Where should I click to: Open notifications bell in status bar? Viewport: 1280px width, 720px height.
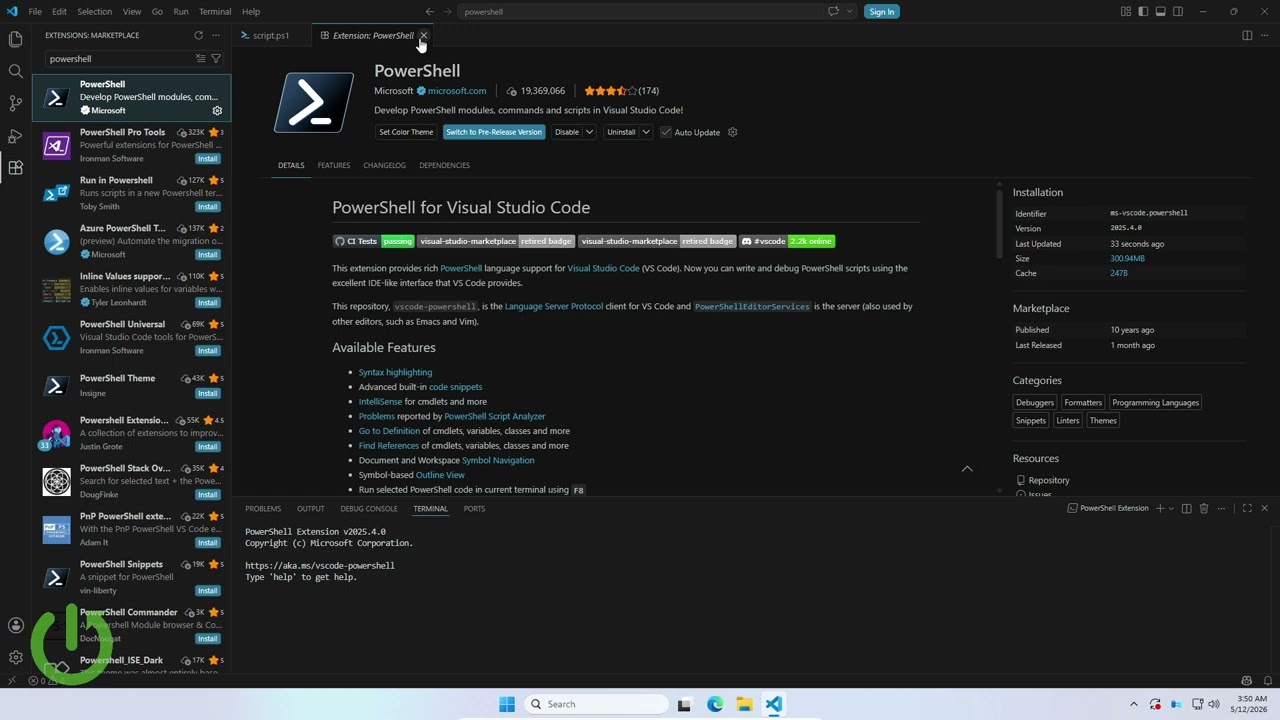pyautogui.click(x=1267, y=681)
